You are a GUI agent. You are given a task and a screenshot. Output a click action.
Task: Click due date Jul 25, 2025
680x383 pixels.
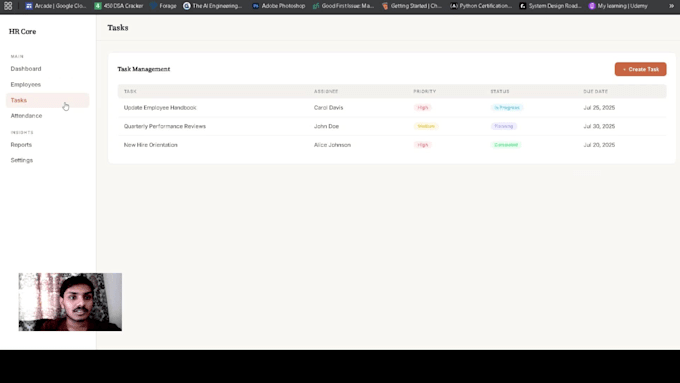(599, 108)
